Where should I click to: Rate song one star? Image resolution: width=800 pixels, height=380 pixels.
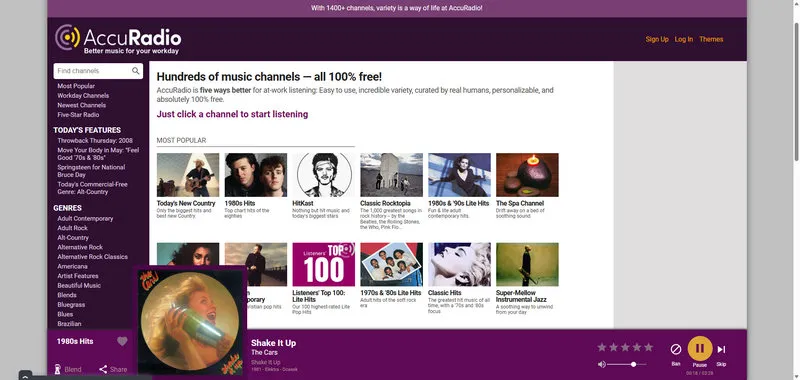point(602,347)
